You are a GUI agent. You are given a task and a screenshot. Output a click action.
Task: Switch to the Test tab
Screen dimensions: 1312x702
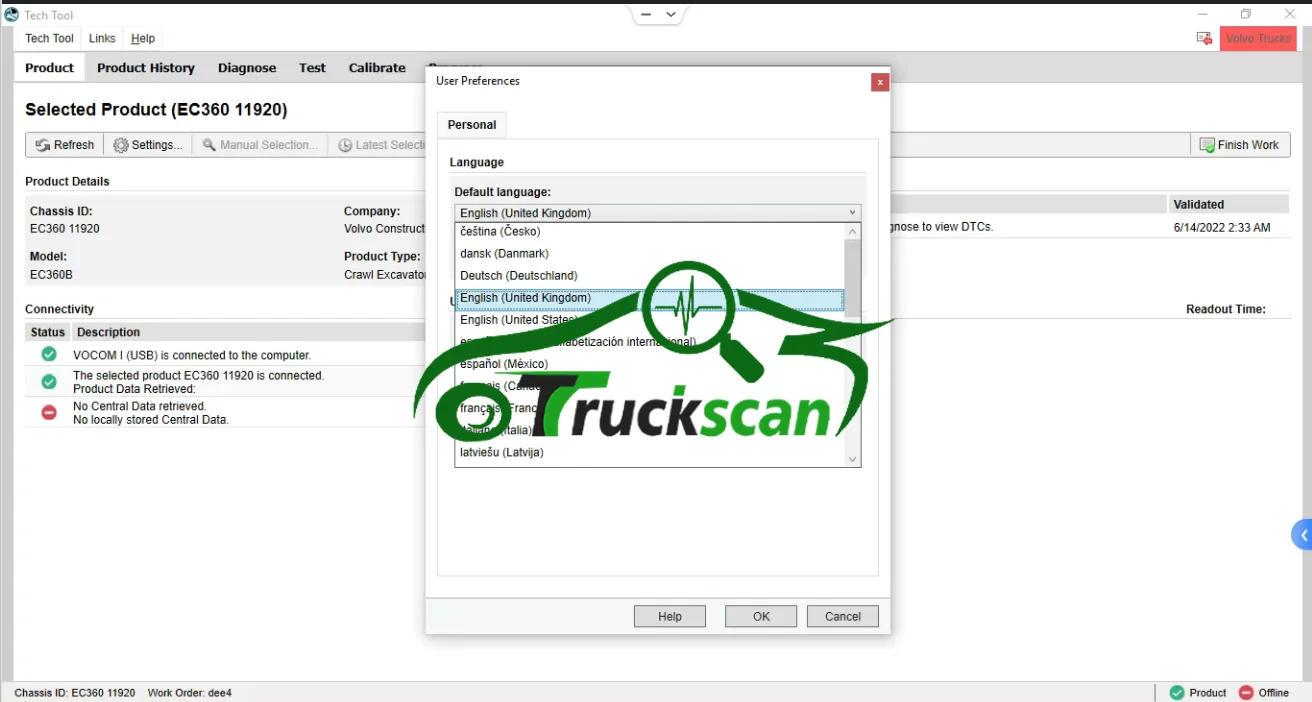[x=312, y=68]
